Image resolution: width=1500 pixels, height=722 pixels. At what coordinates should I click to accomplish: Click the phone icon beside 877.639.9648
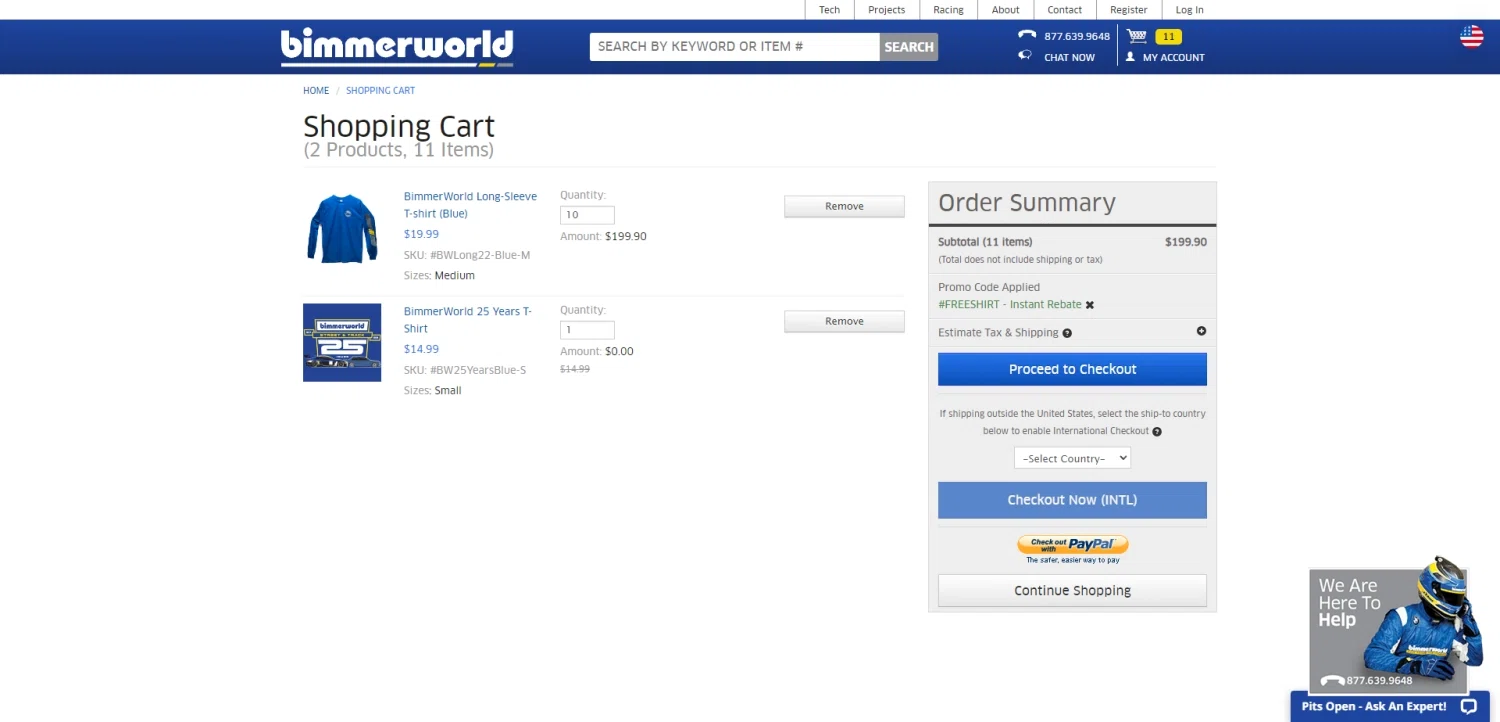(x=1027, y=35)
